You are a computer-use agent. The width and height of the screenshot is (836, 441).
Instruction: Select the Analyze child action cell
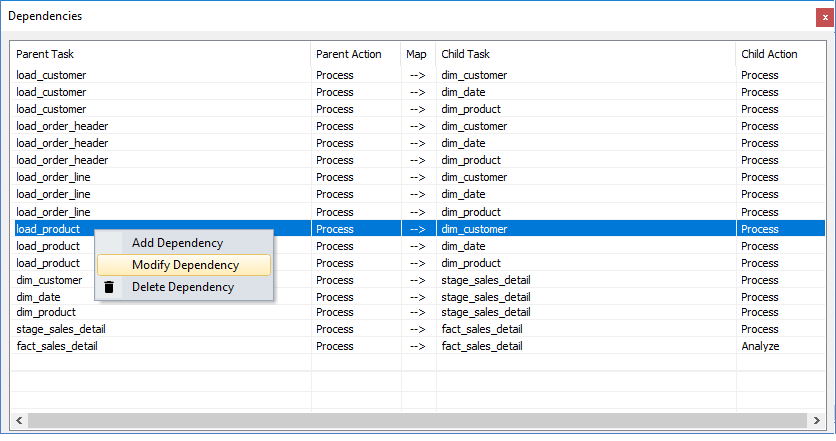coord(760,346)
